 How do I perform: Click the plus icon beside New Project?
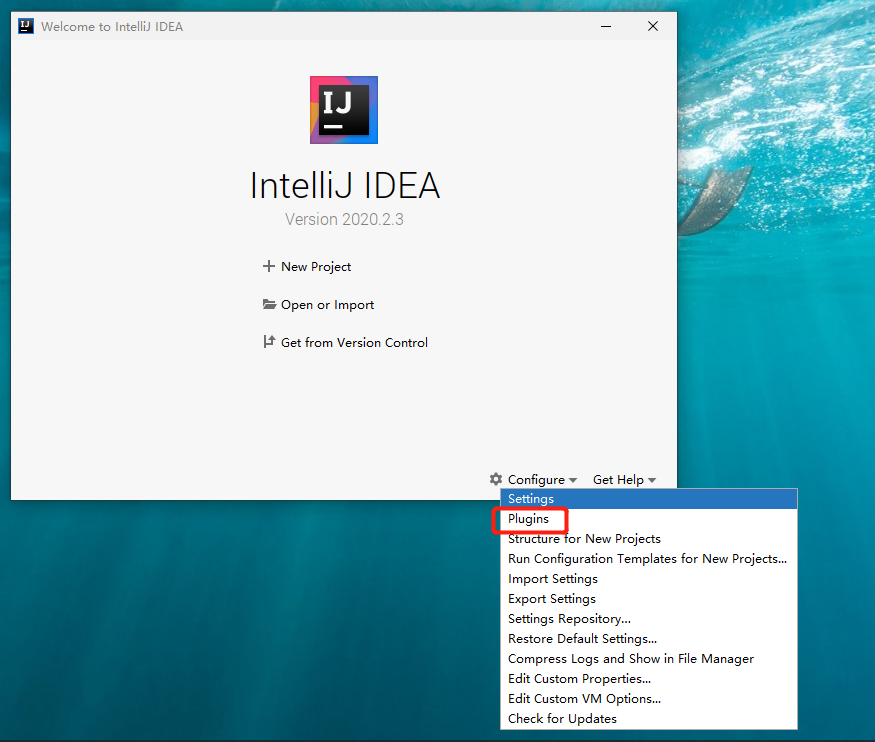click(x=269, y=266)
